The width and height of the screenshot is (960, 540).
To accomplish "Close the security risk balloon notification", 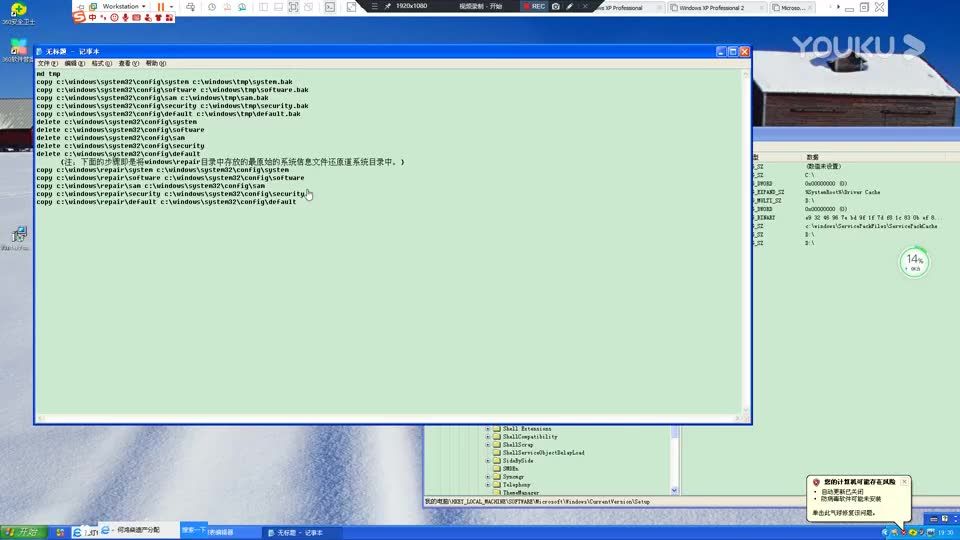I will [904, 482].
